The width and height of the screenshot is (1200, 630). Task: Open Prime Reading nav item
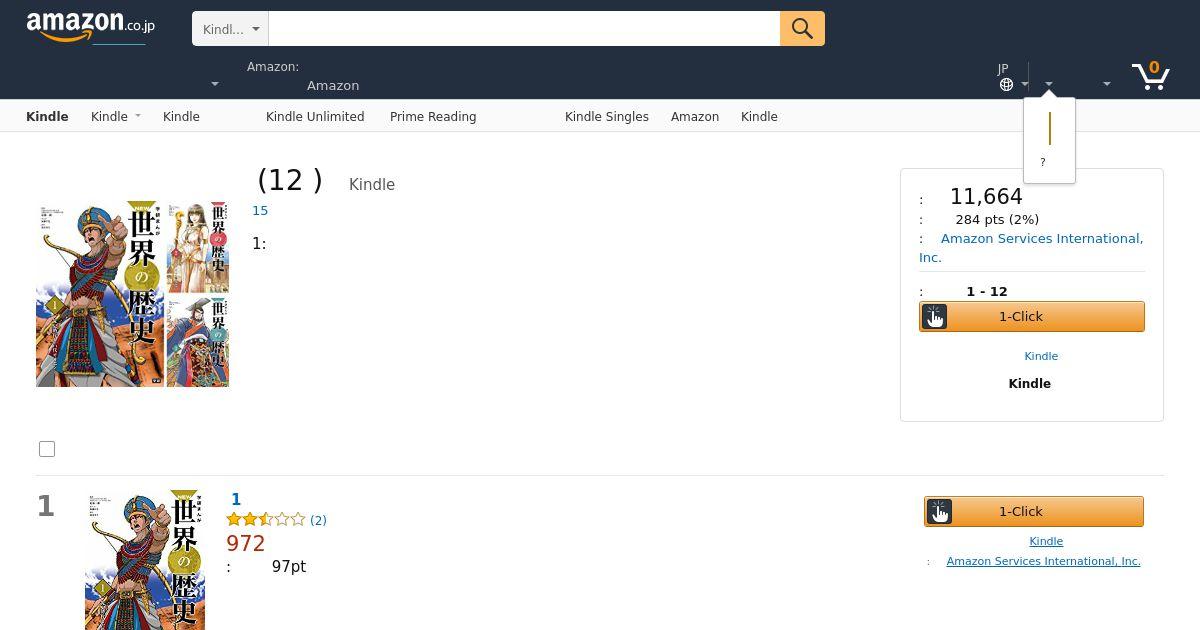tap(433, 117)
